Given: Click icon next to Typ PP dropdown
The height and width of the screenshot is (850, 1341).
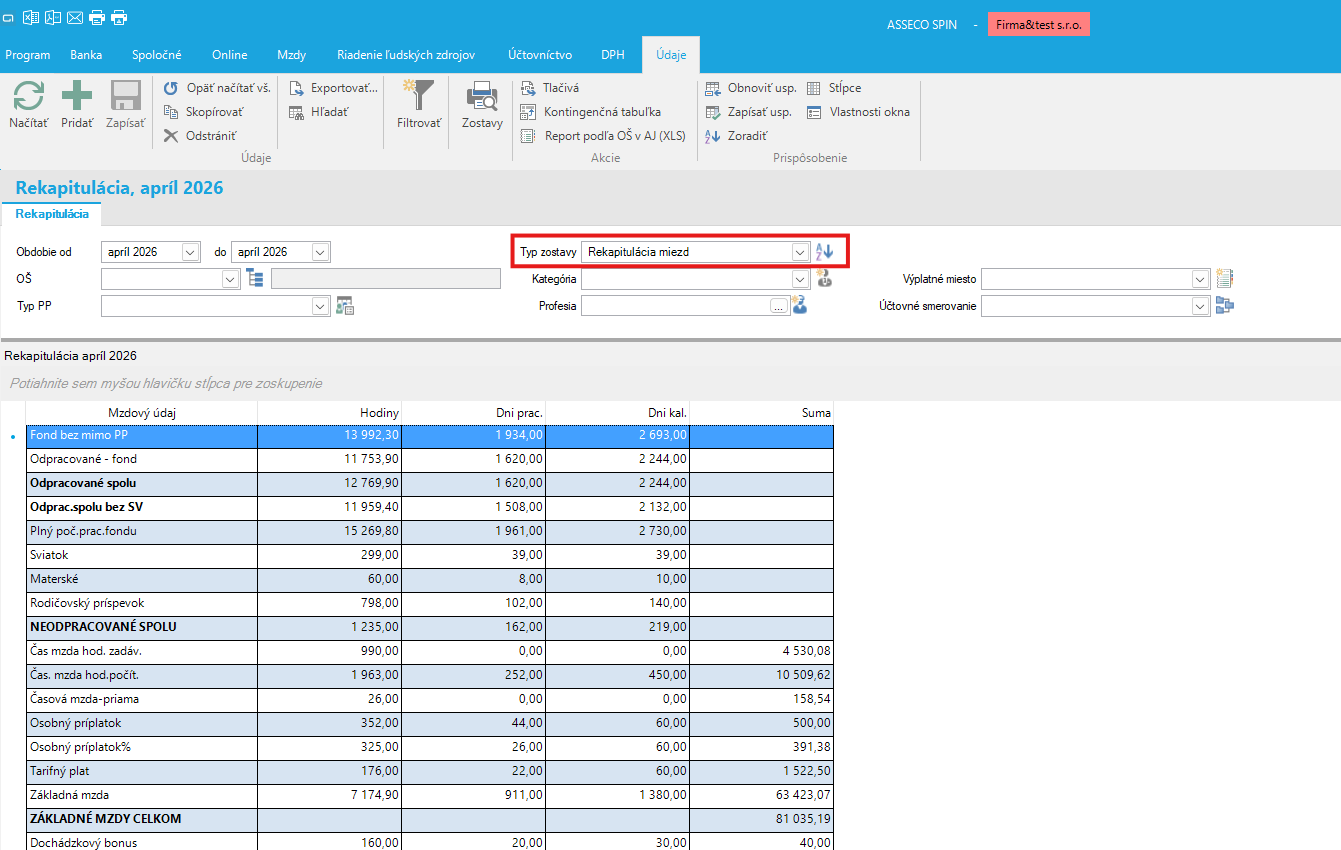Looking at the screenshot, I should coord(346,306).
